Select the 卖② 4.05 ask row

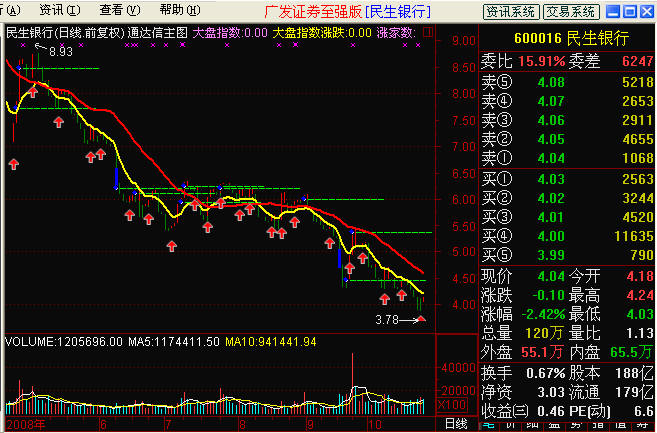click(x=567, y=139)
